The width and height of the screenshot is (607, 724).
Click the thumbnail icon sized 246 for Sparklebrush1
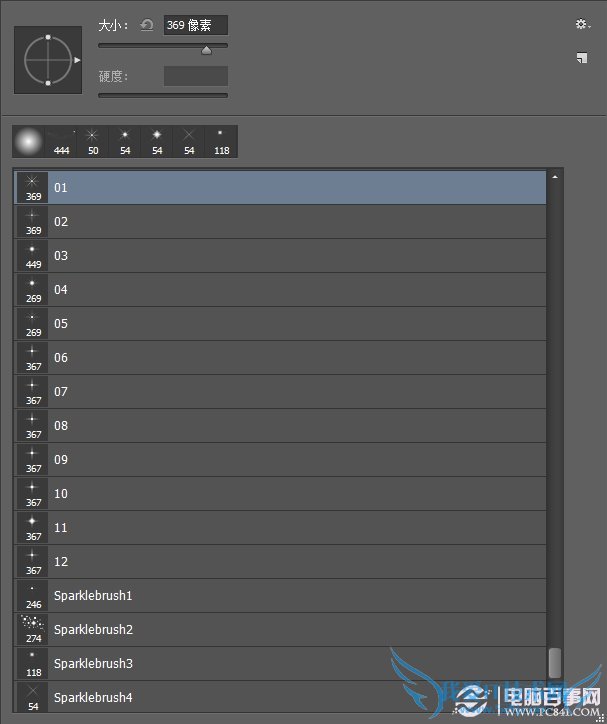pos(32,596)
